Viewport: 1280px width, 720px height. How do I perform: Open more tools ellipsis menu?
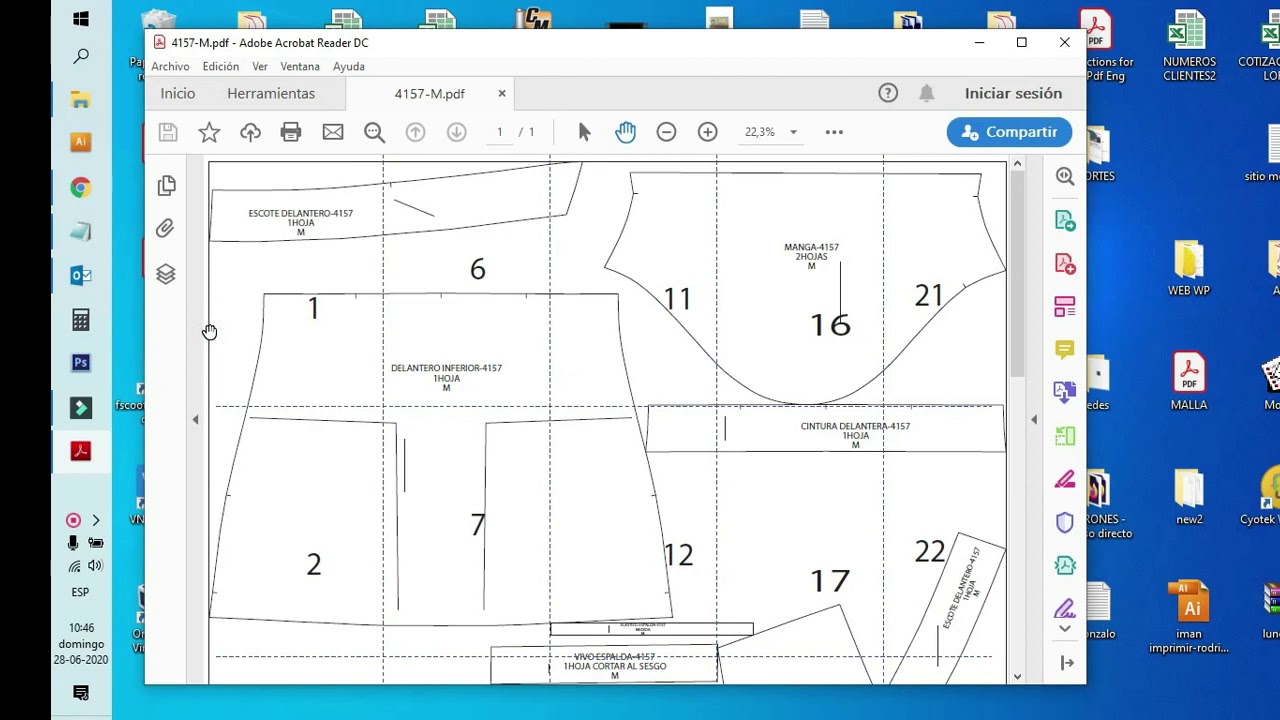click(x=834, y=132)
